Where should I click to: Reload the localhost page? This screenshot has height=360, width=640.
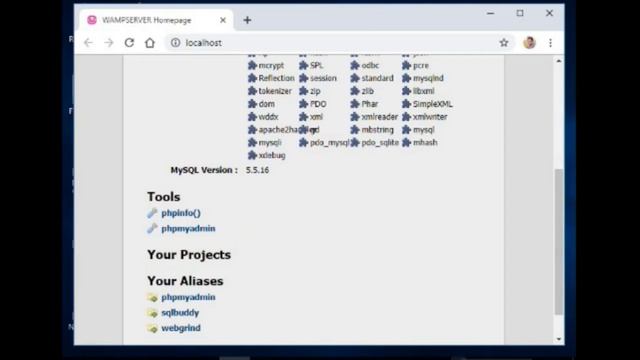(129, 43)
